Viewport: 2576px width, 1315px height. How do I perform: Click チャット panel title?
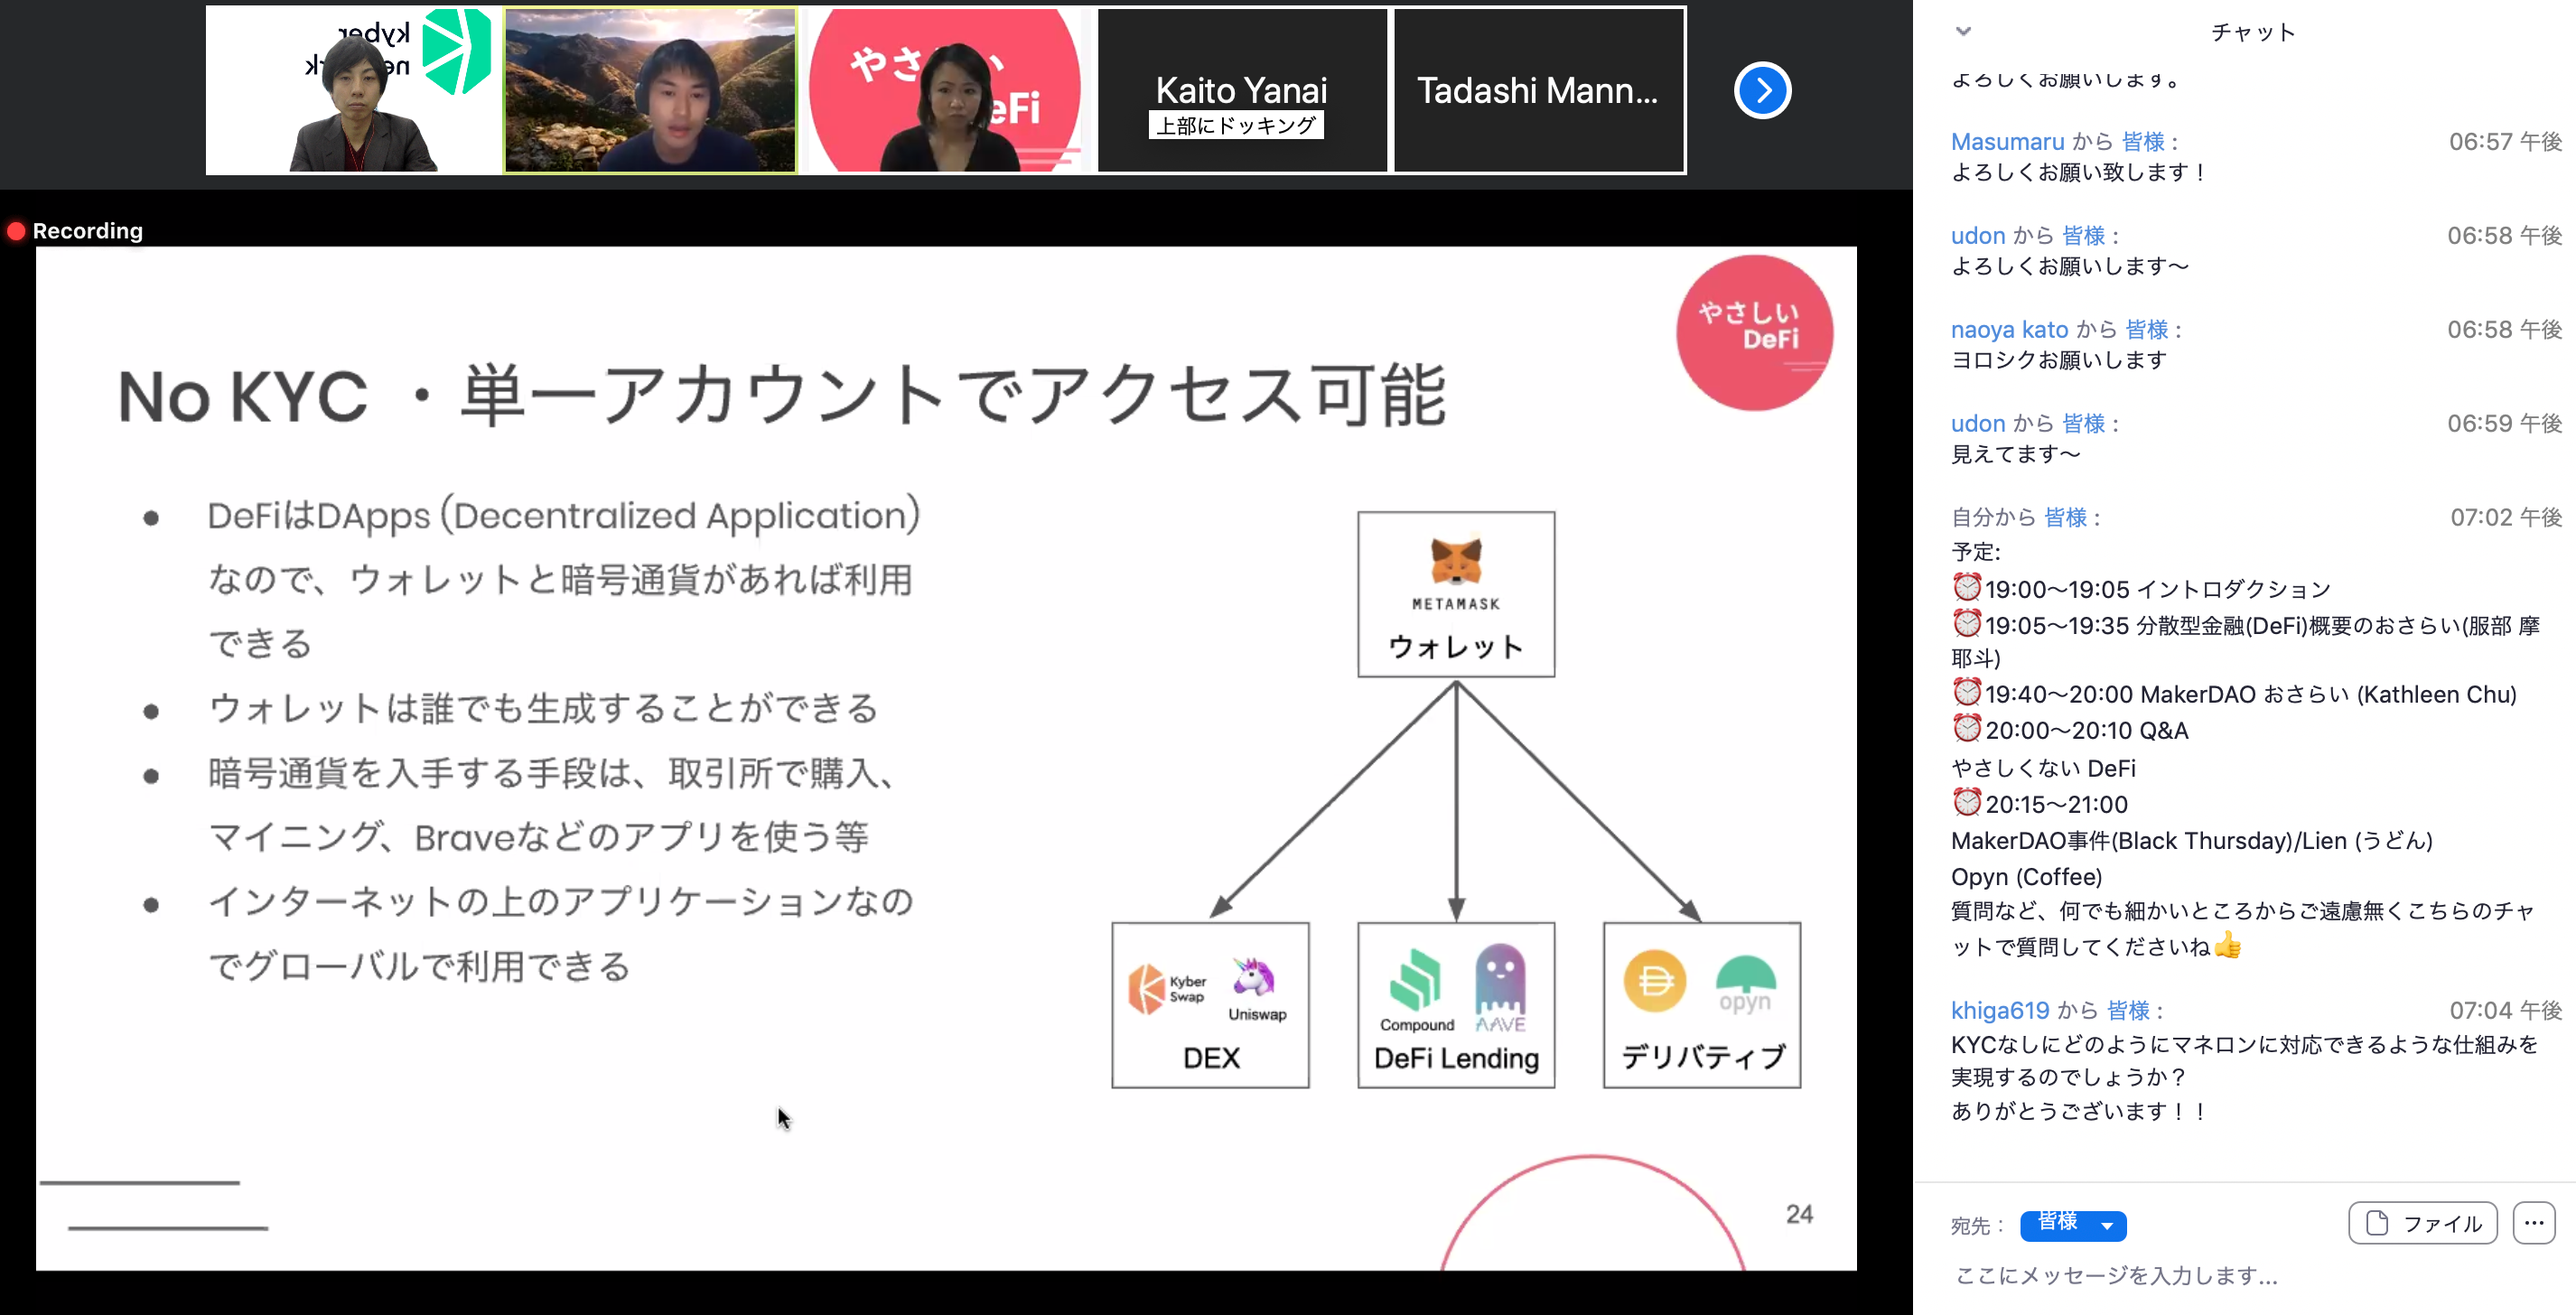click(x=2253, y=32)
